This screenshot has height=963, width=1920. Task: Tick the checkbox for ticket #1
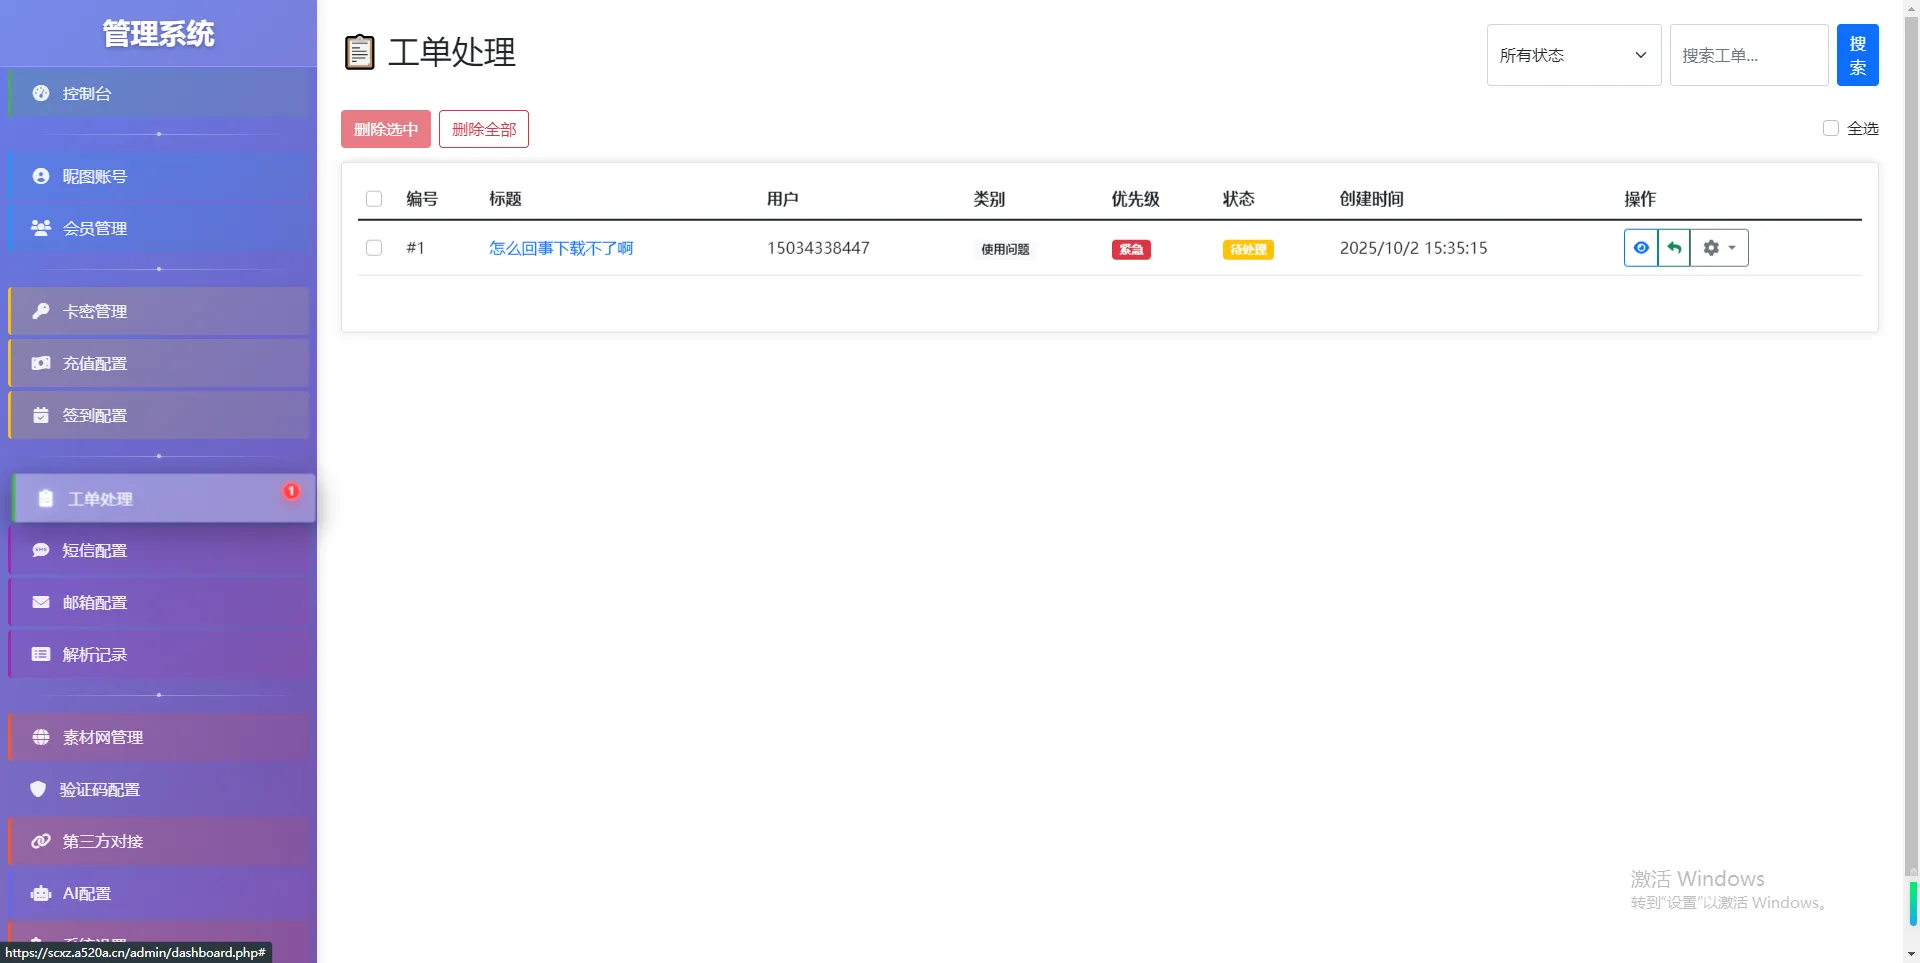pyautogui.click(x=374, y=248)
